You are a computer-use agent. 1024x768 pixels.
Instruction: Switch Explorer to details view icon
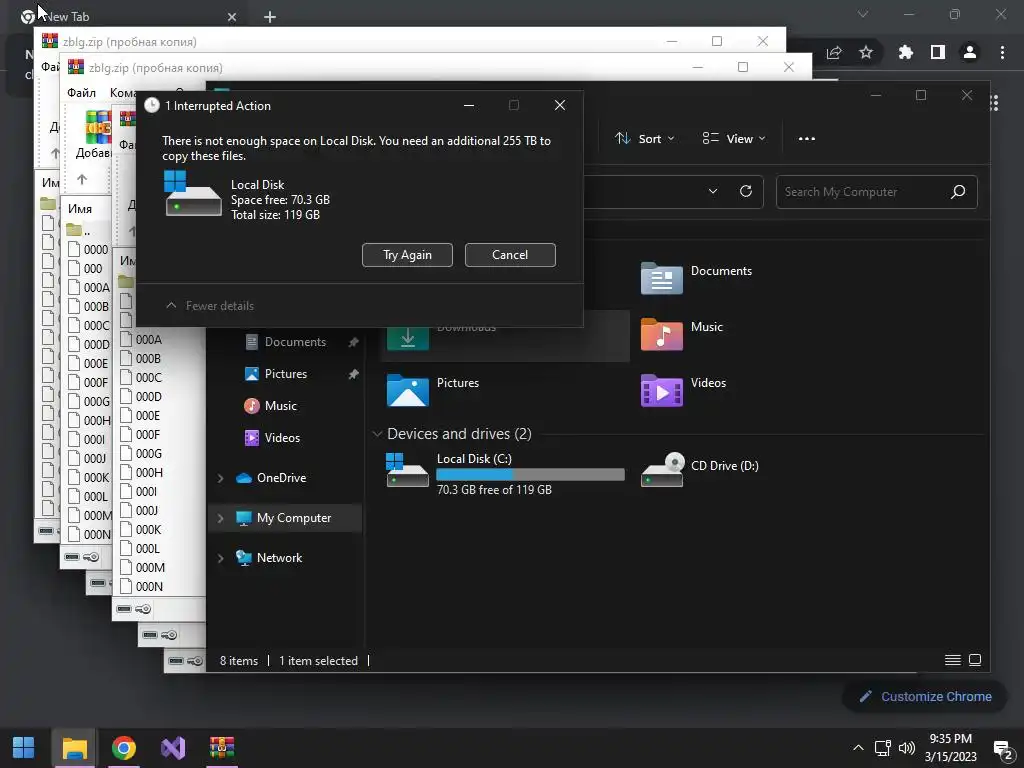(953, 660)
